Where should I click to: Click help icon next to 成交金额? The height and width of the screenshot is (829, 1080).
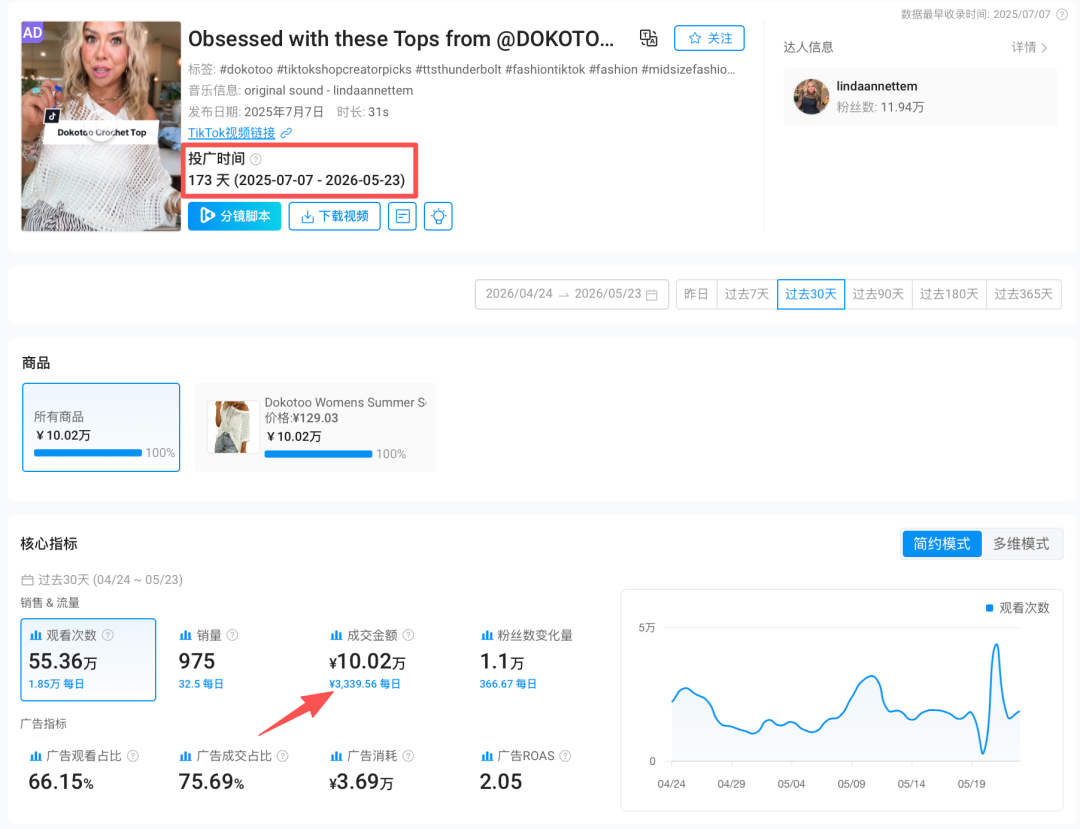click(x=408, y=636)
